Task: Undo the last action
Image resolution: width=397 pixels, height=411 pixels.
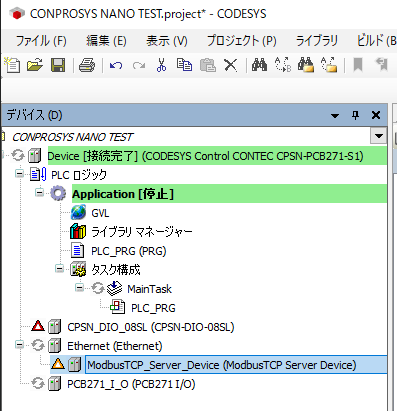Action: (x=116, y=65)
